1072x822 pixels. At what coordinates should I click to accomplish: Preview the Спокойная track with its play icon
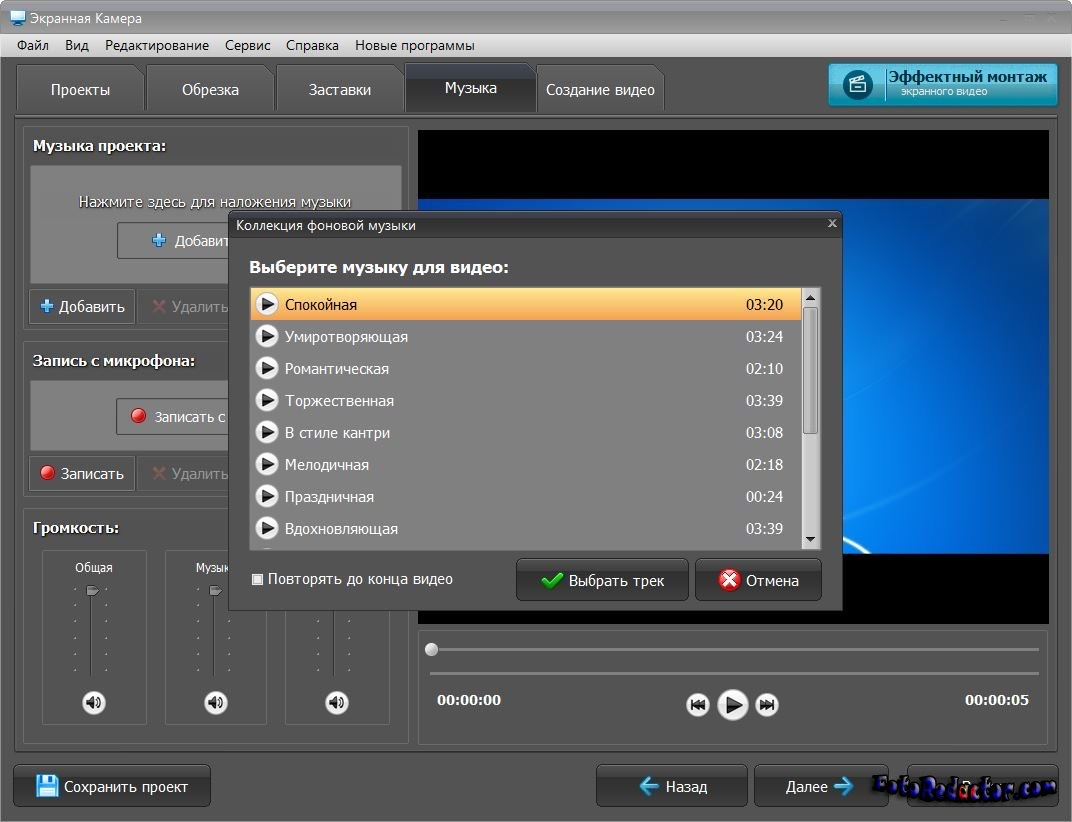coord(267,304)
